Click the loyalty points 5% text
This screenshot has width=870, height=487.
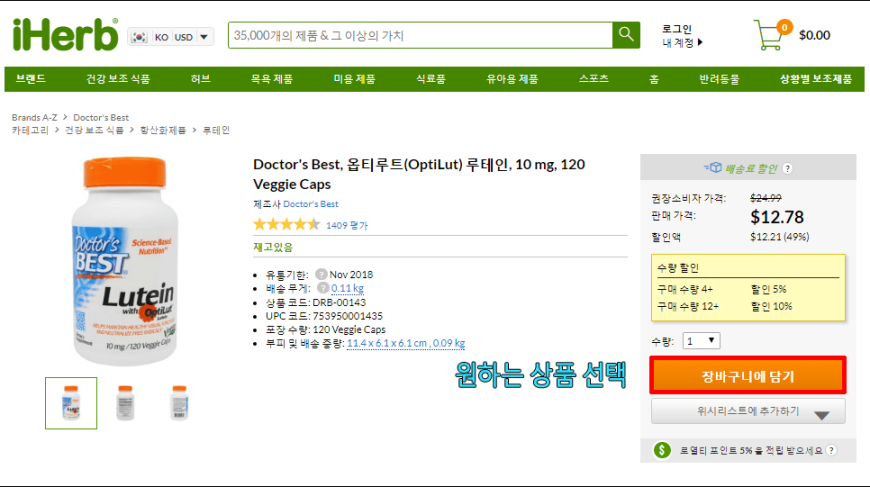tap(751, 450)
